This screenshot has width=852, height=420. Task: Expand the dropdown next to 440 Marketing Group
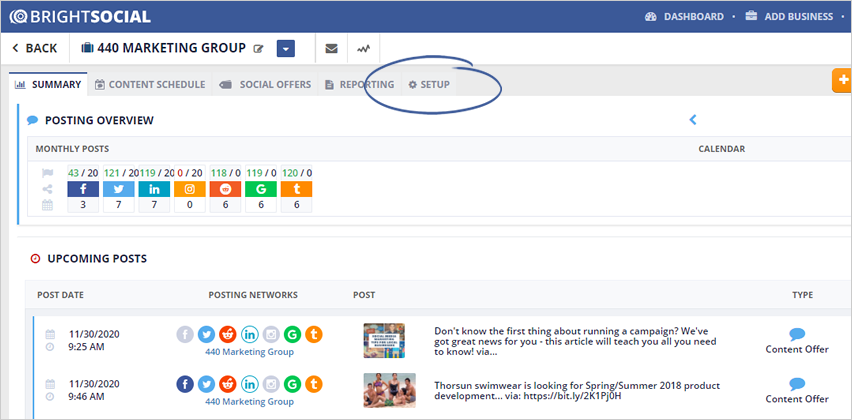285,48
